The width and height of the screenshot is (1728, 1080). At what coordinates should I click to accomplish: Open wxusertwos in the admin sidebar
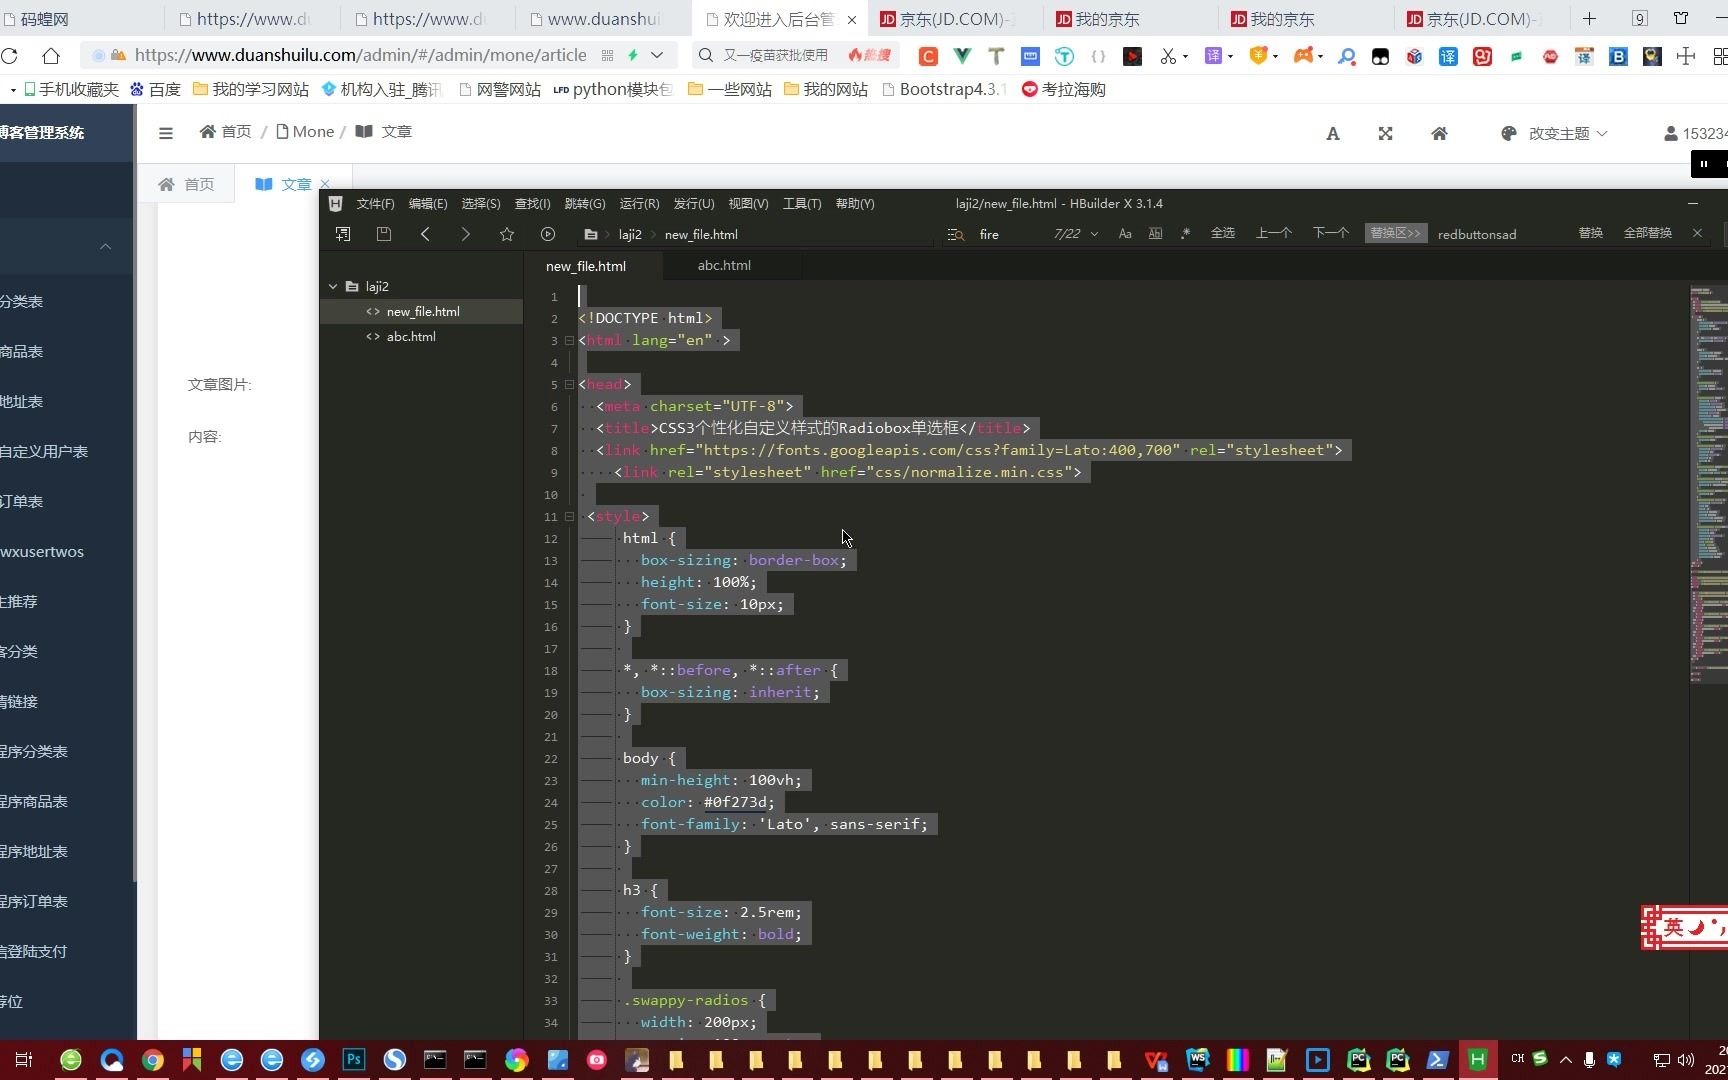[44, 552]
